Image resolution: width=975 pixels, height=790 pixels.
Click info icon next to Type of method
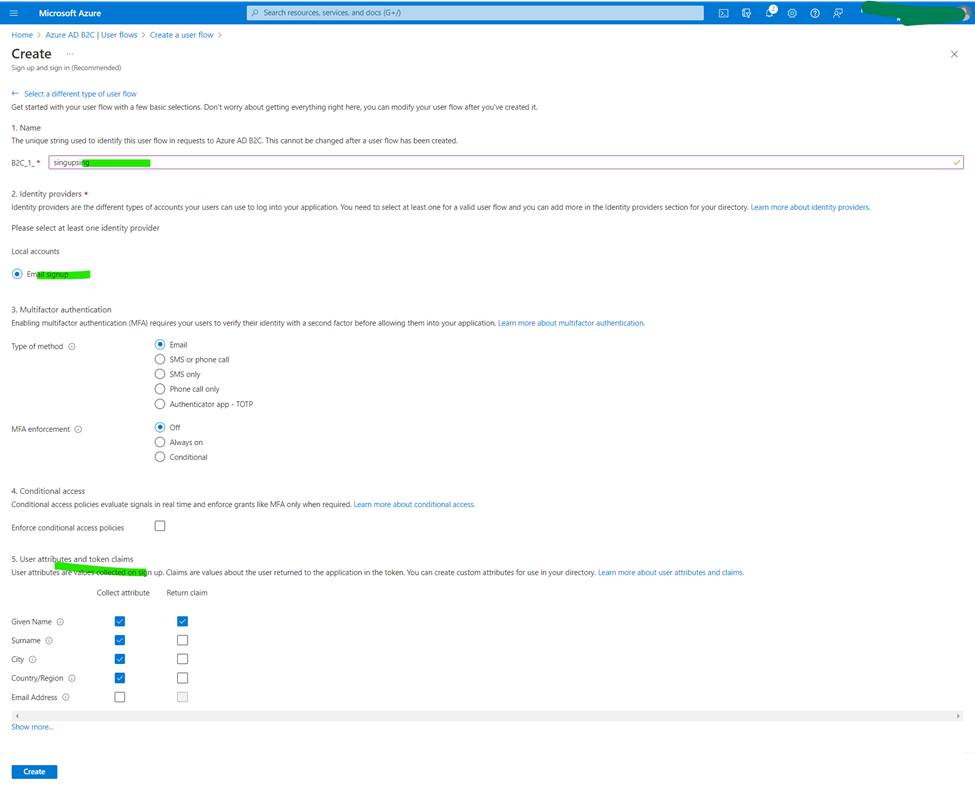coord(72,346)
